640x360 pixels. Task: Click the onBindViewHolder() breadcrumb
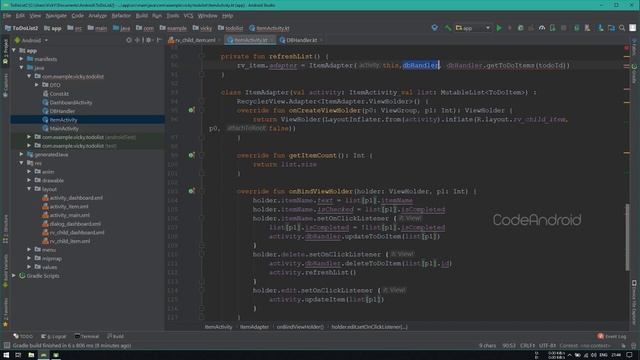coord(300,327)
